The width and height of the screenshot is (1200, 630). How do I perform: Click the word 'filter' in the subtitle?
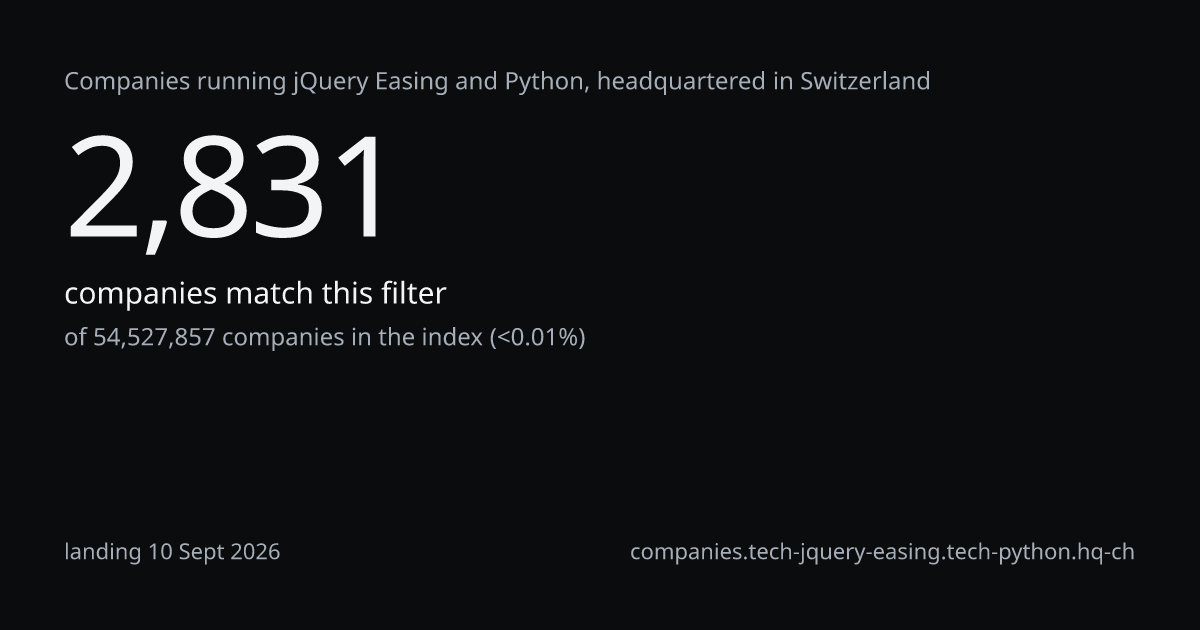coord(412,293)
